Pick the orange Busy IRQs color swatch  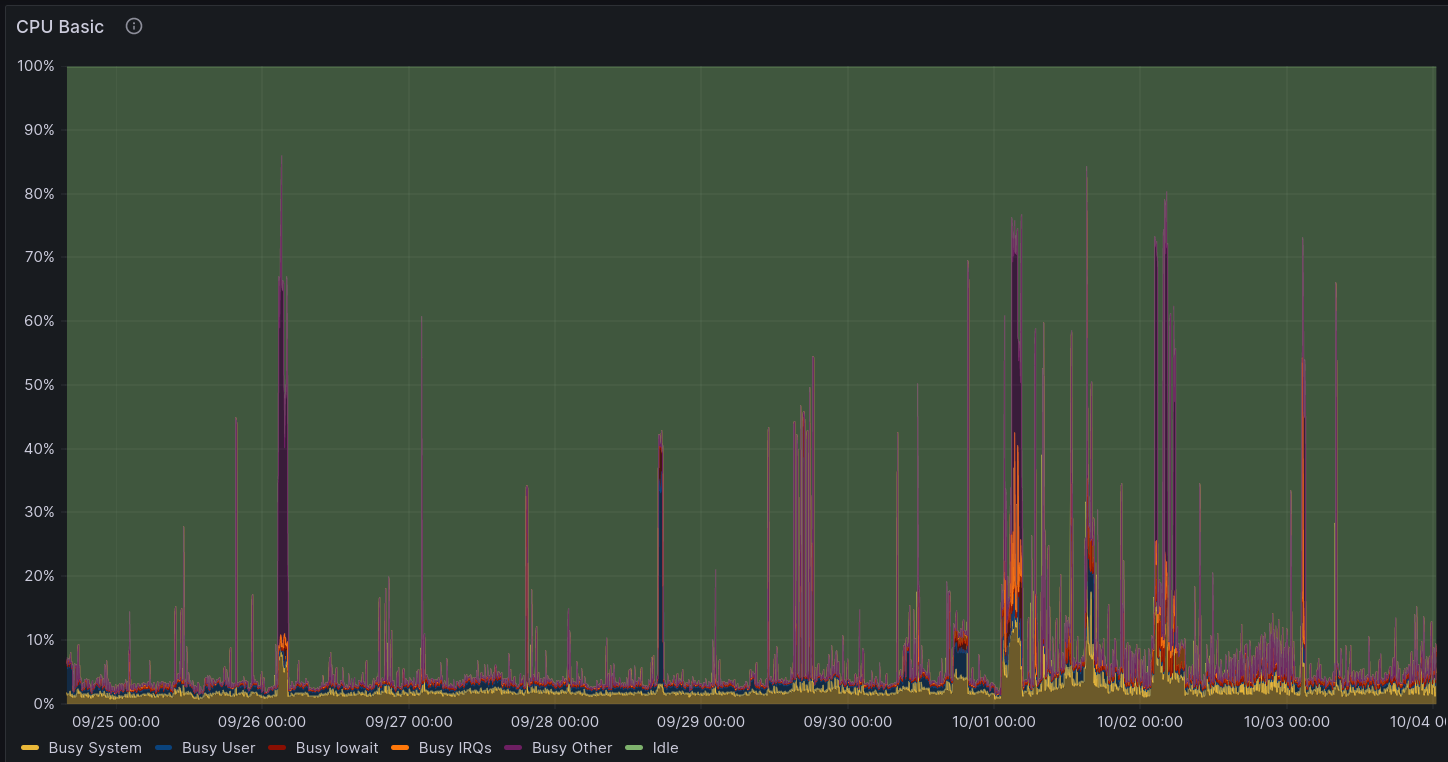401,748
